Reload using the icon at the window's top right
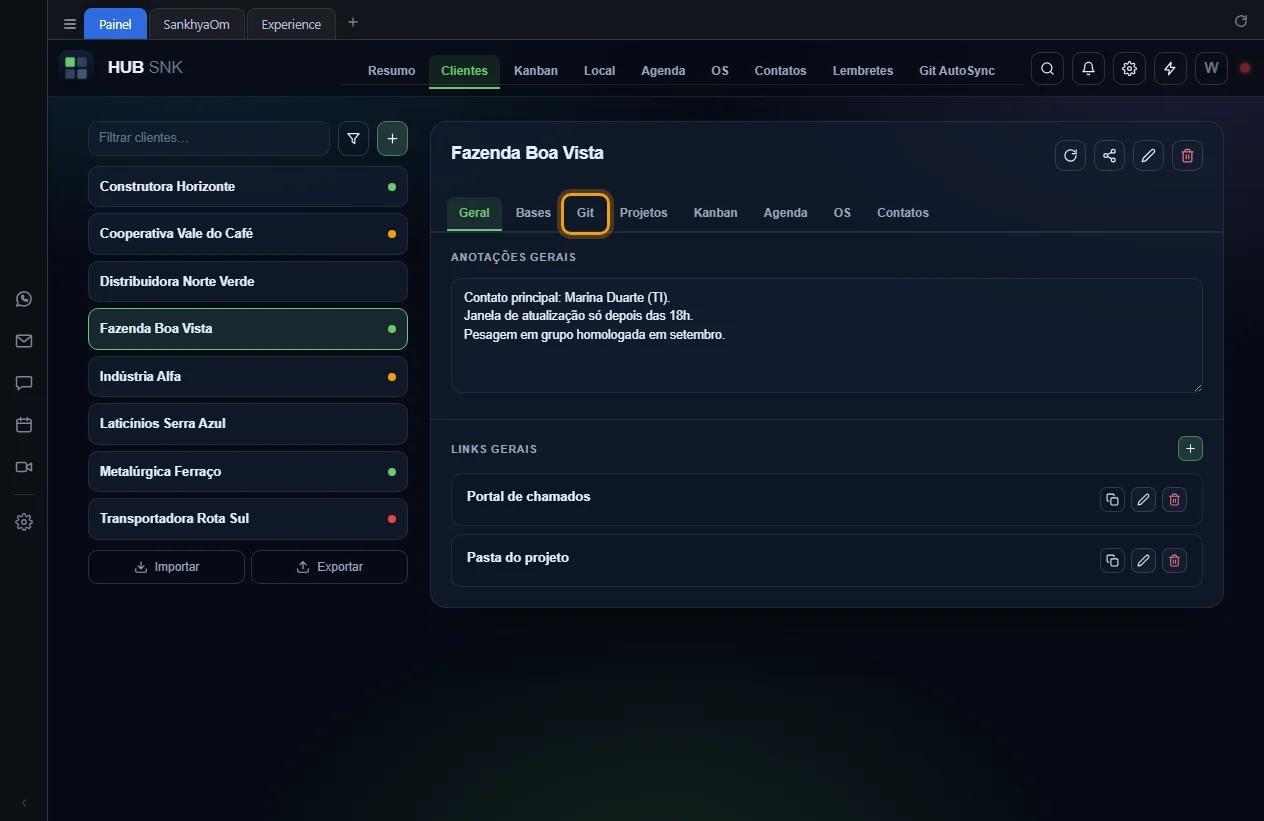The image size is (1264, 821). [x=1241, y=21]
